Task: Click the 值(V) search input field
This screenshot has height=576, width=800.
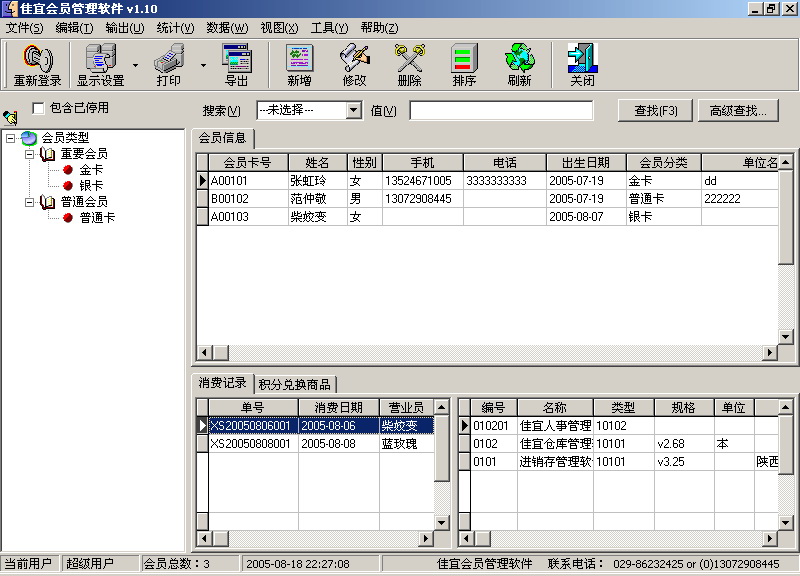Action: pos(502,110)
